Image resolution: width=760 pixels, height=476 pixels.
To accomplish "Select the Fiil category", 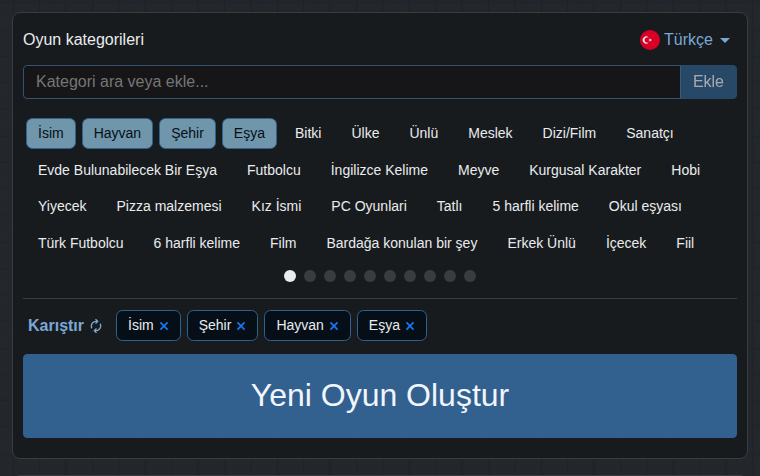I will pyautogui.click(x=685, y=243).
